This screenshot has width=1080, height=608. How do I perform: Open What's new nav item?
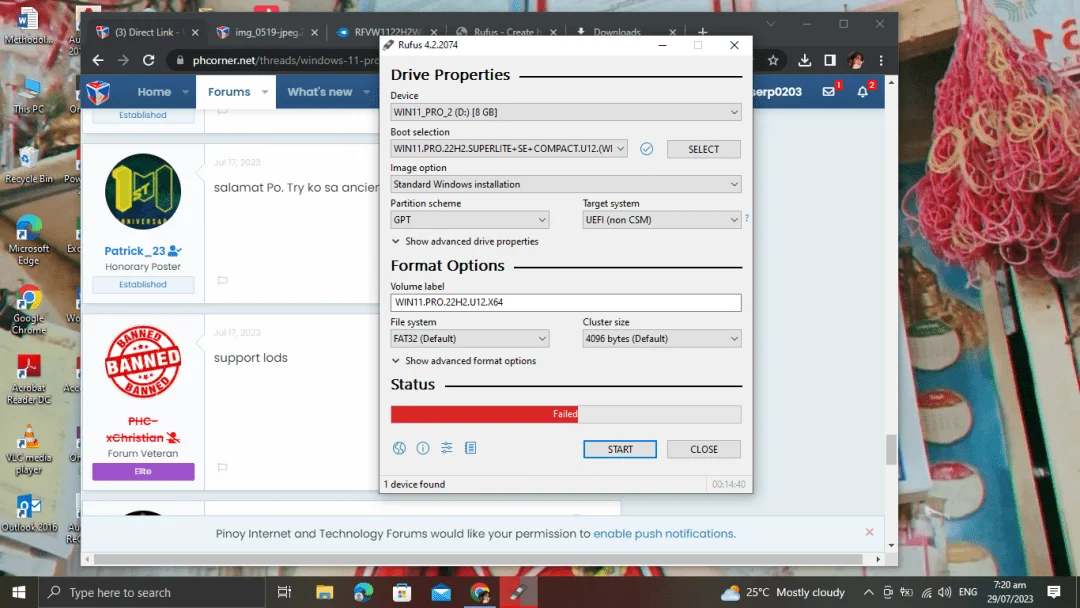[320, 92]
